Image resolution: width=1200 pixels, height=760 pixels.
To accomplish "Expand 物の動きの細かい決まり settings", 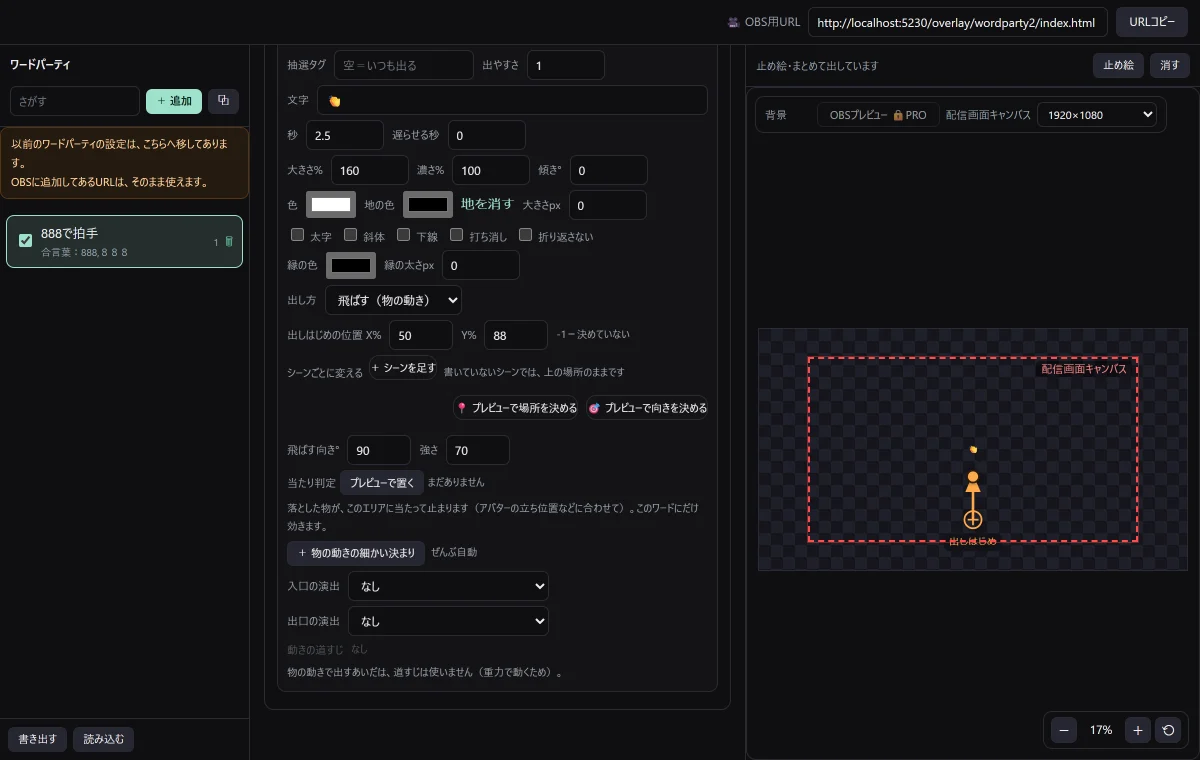I will coord(356,553).
